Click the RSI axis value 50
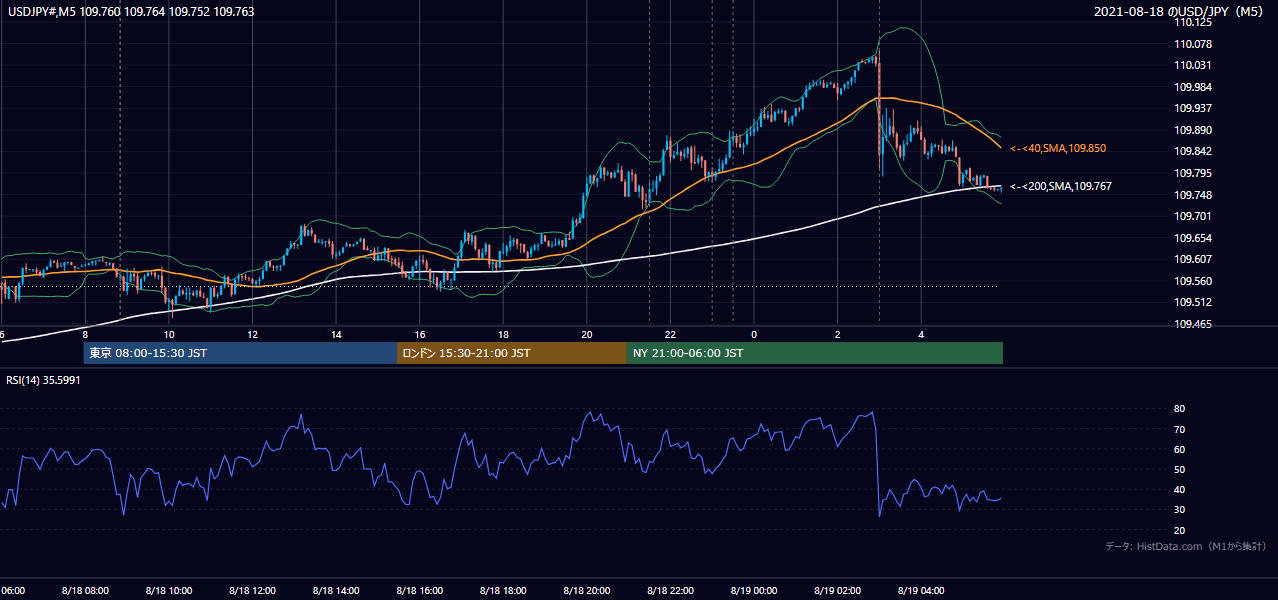1278x600 pixels. tap(1179, 470)
